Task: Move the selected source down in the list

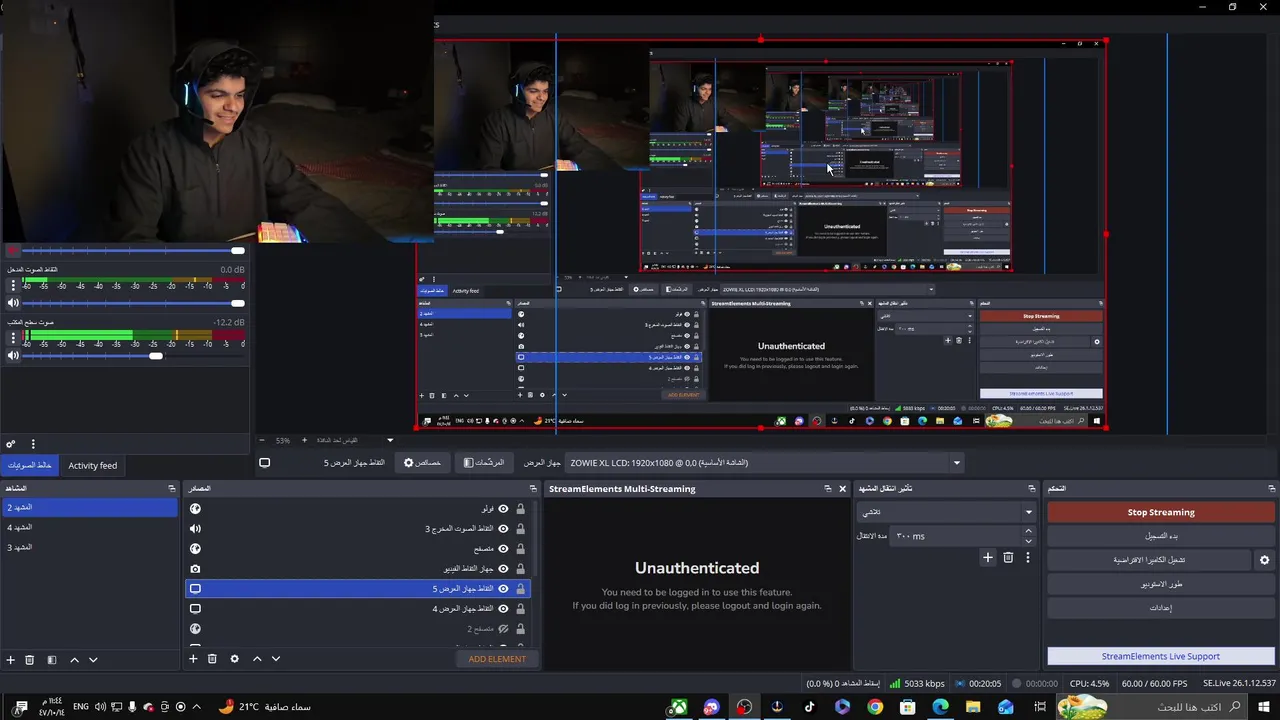Action: (276, 659)
